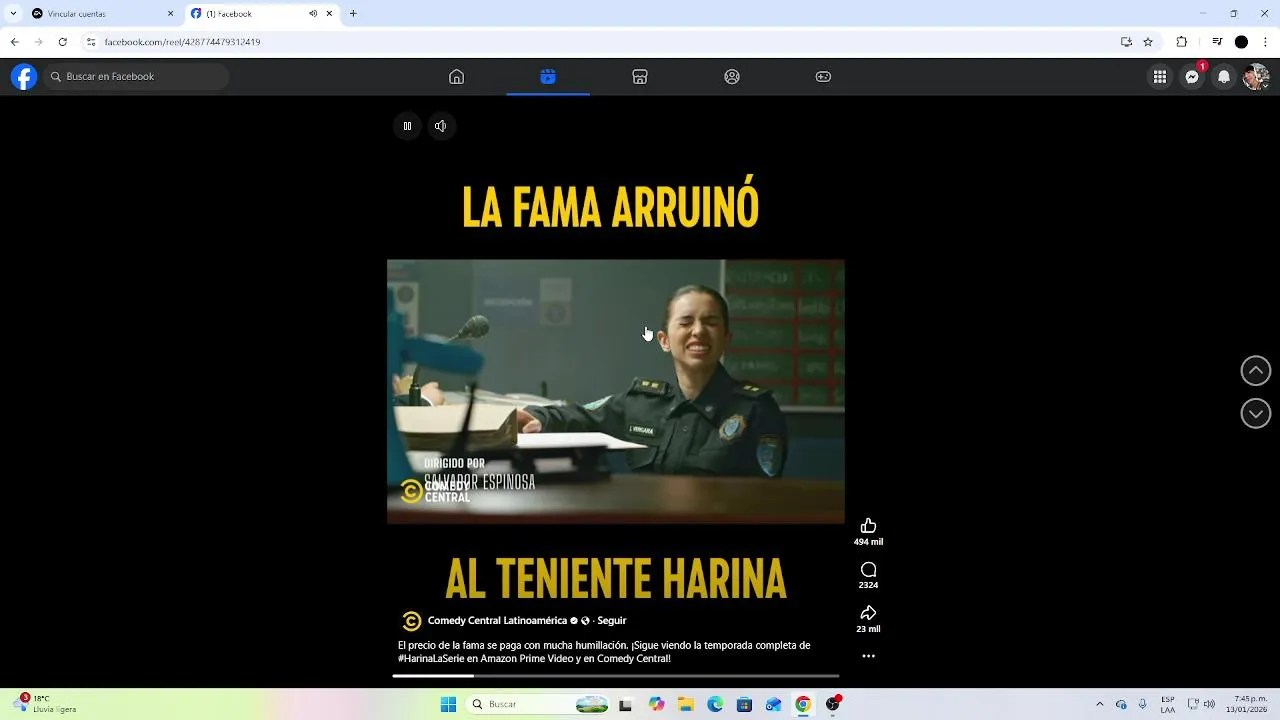Open the Reels video tab icon
Image resolution: width=1280 pixels, height=720 pixels.
click(x=548, y=77)
